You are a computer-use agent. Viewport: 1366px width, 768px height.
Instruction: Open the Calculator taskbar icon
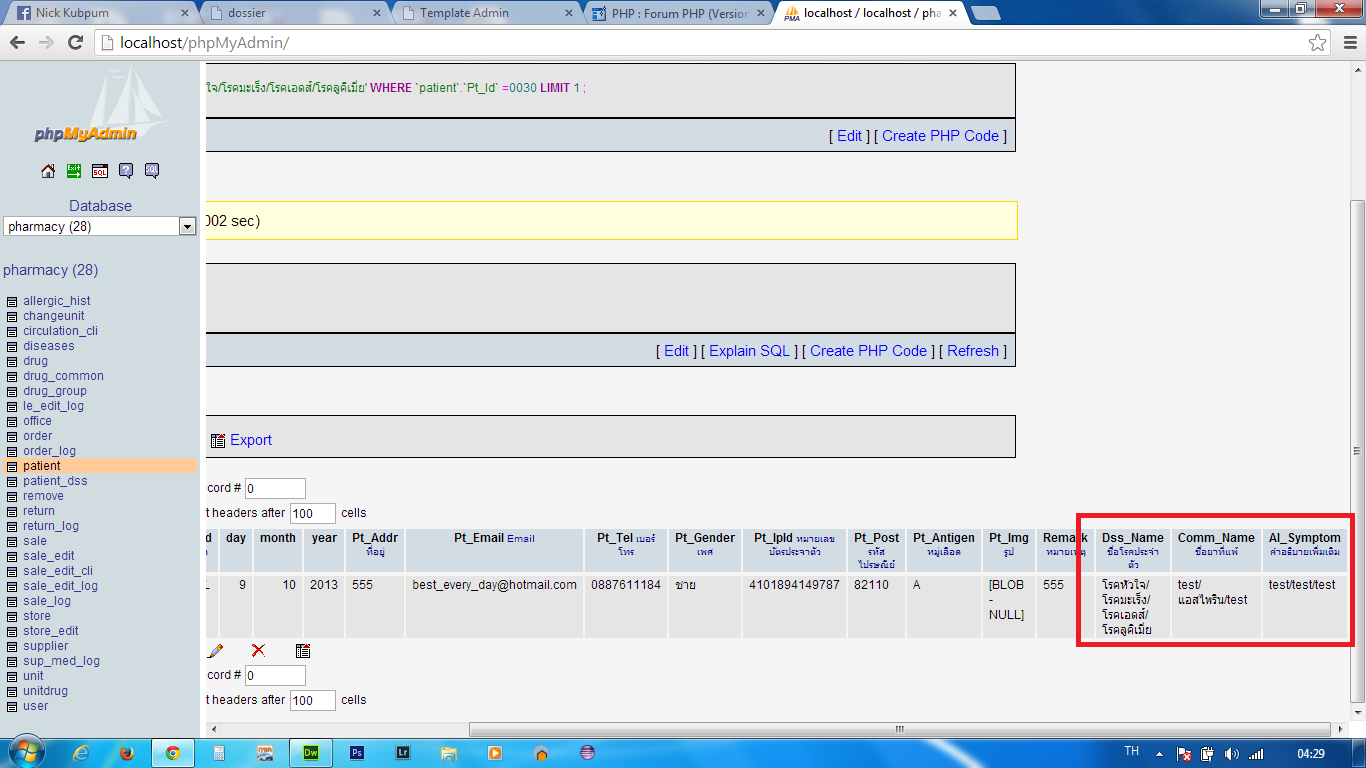click(x=219, y=753)
